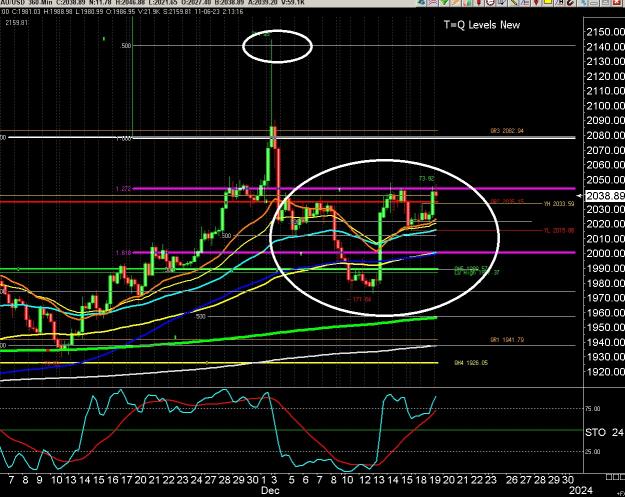Click the 1920.00 price axis label

[x=605, y=371]
